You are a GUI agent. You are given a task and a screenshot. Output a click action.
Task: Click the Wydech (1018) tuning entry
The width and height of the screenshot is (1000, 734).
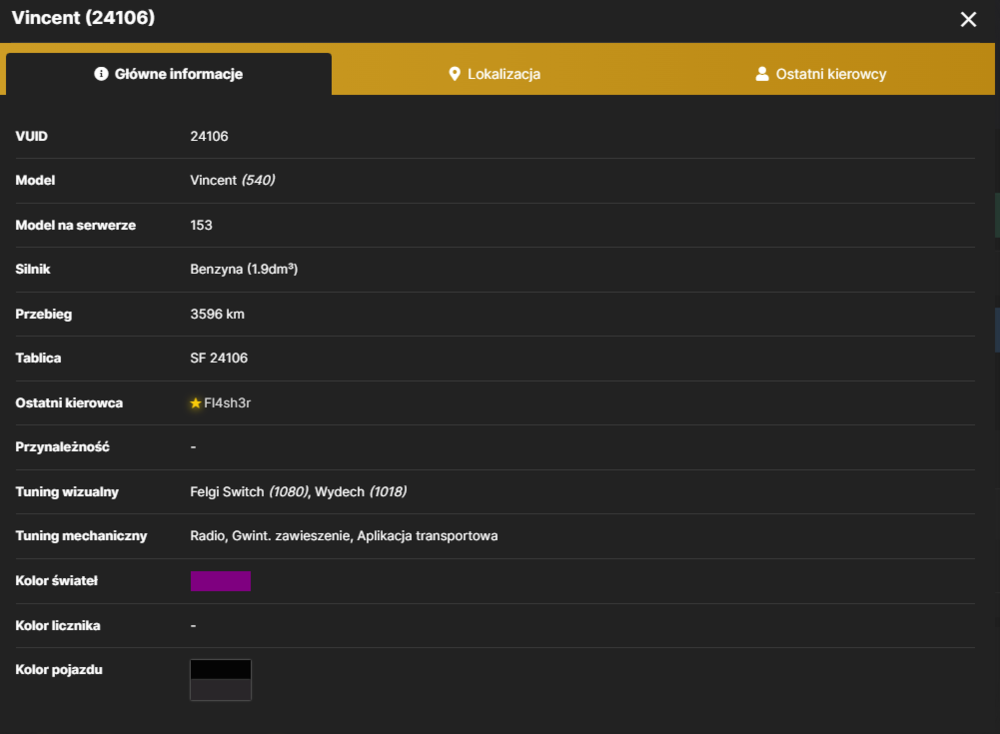point(361,492)
